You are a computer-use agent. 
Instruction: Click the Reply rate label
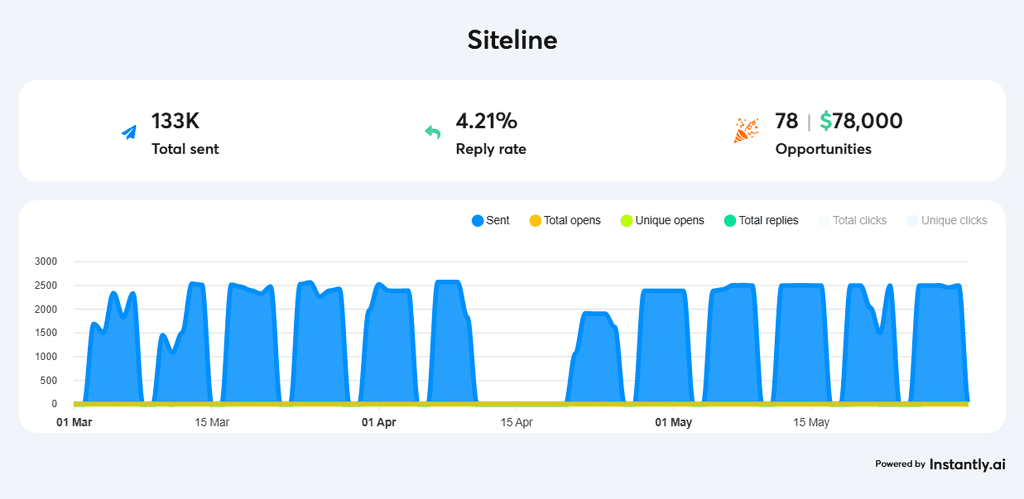pos(491,150)
